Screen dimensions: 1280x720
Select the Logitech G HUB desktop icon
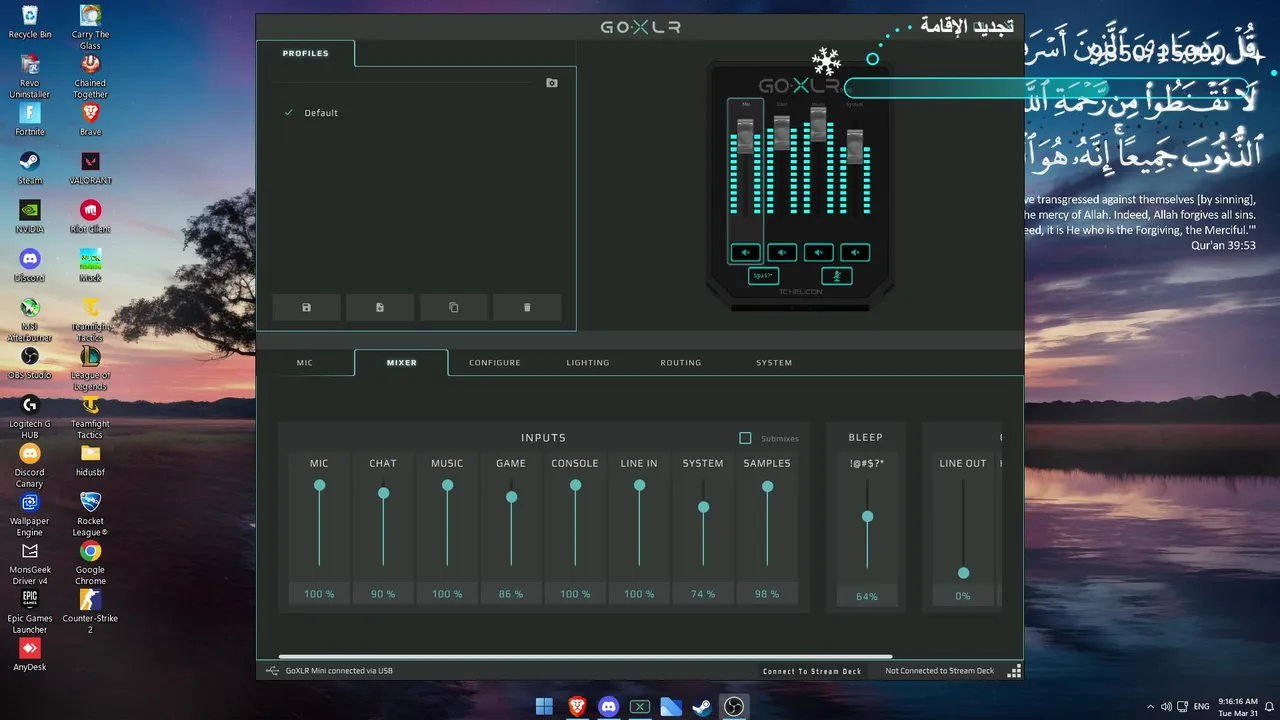coord(30,417)
